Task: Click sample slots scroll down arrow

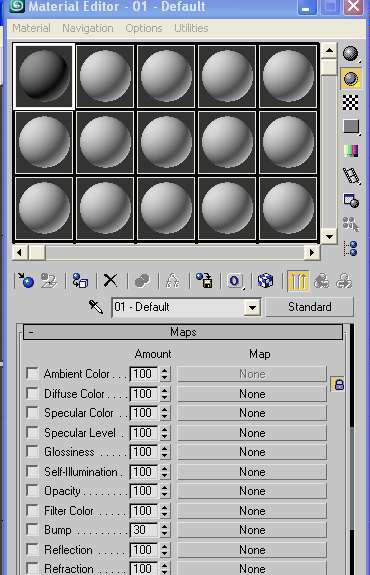Action: (329, 236)
